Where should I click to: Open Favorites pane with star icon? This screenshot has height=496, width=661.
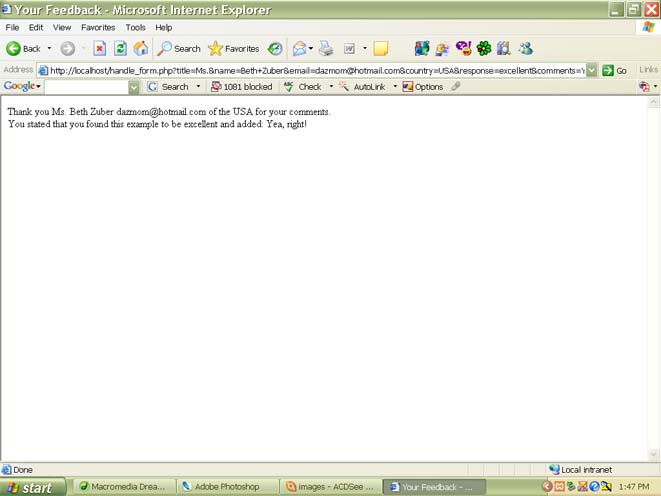click(x=234, y=49)
